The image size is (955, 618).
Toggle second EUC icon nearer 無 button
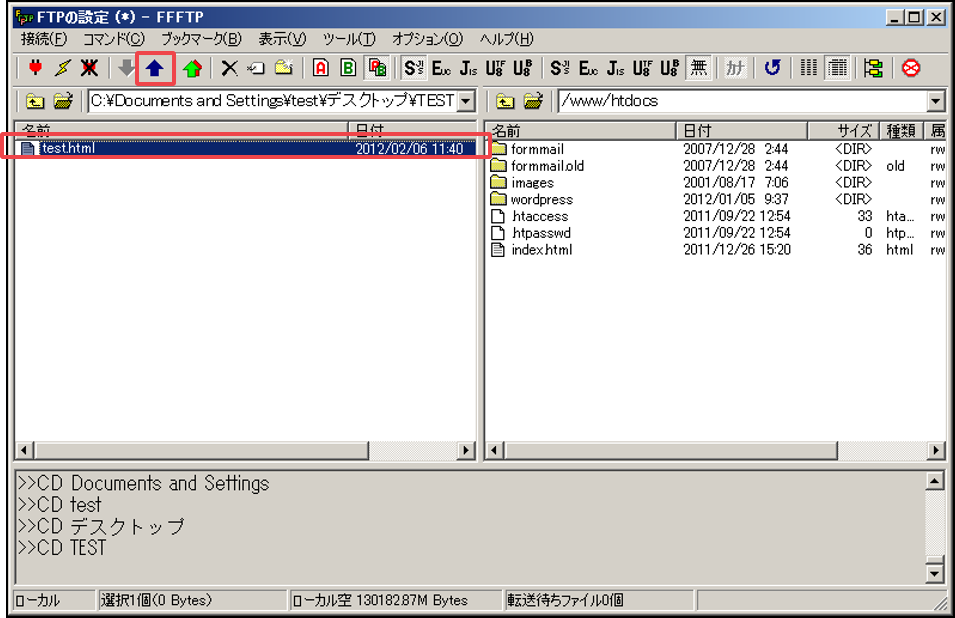588,68
